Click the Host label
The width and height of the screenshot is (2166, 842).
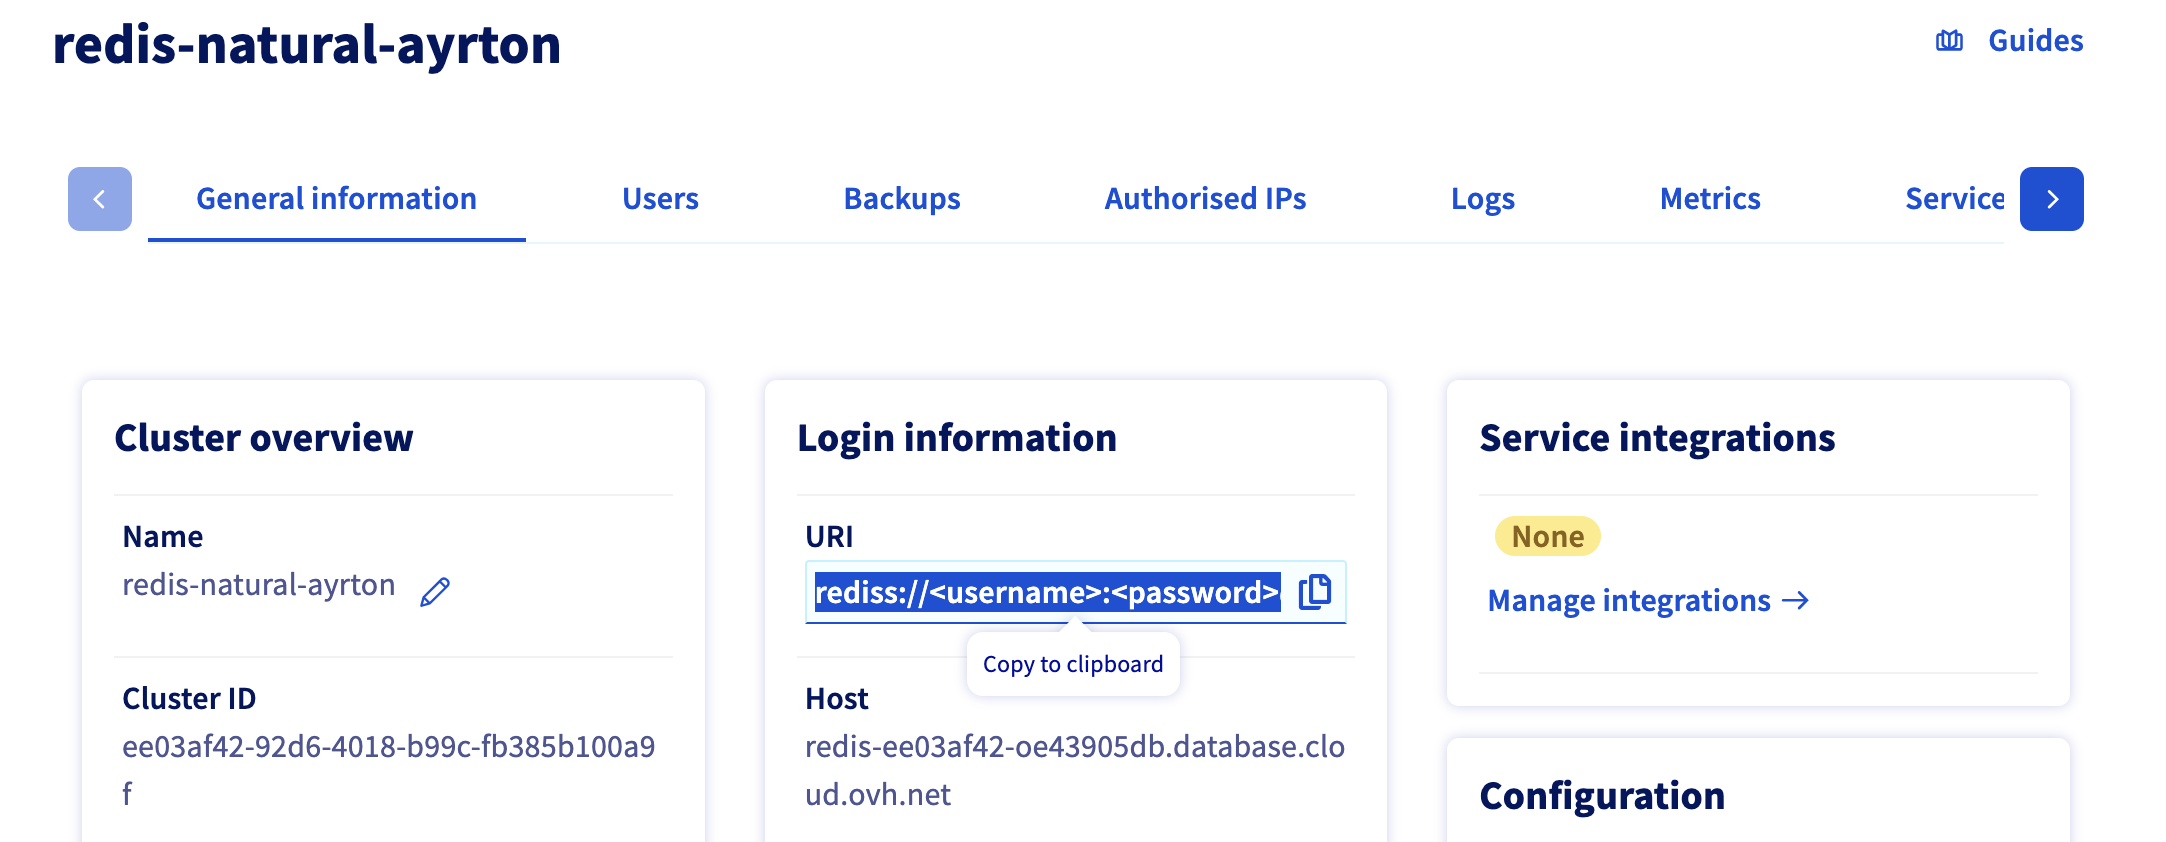(837, 699)
